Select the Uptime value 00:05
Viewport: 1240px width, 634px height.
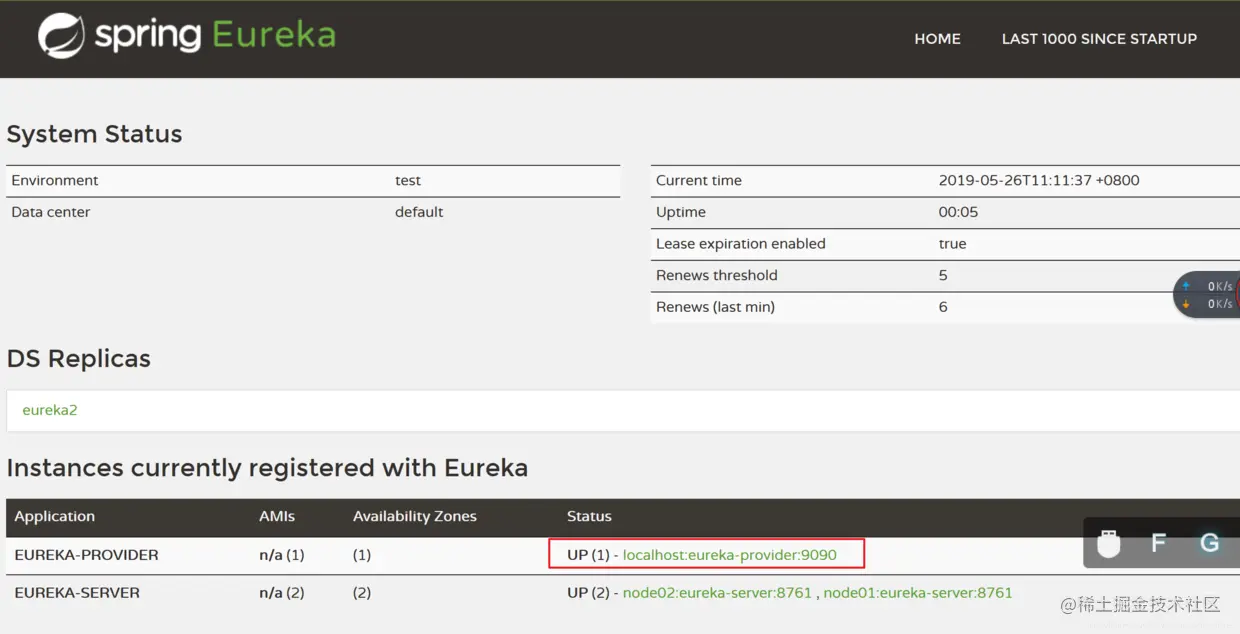tap(958, 212)
